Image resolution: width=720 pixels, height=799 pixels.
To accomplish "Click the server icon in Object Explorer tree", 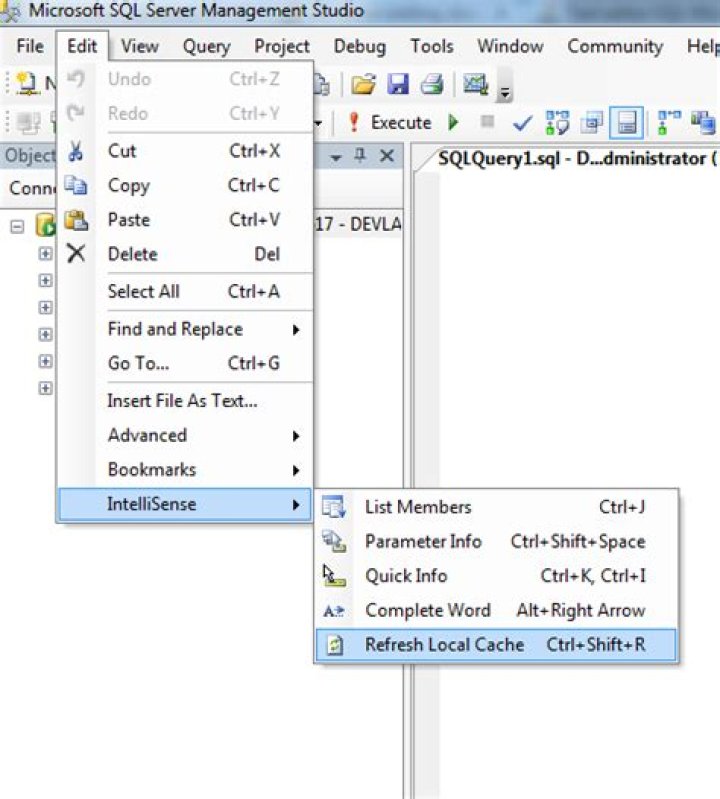I will (x=45, y=225).
